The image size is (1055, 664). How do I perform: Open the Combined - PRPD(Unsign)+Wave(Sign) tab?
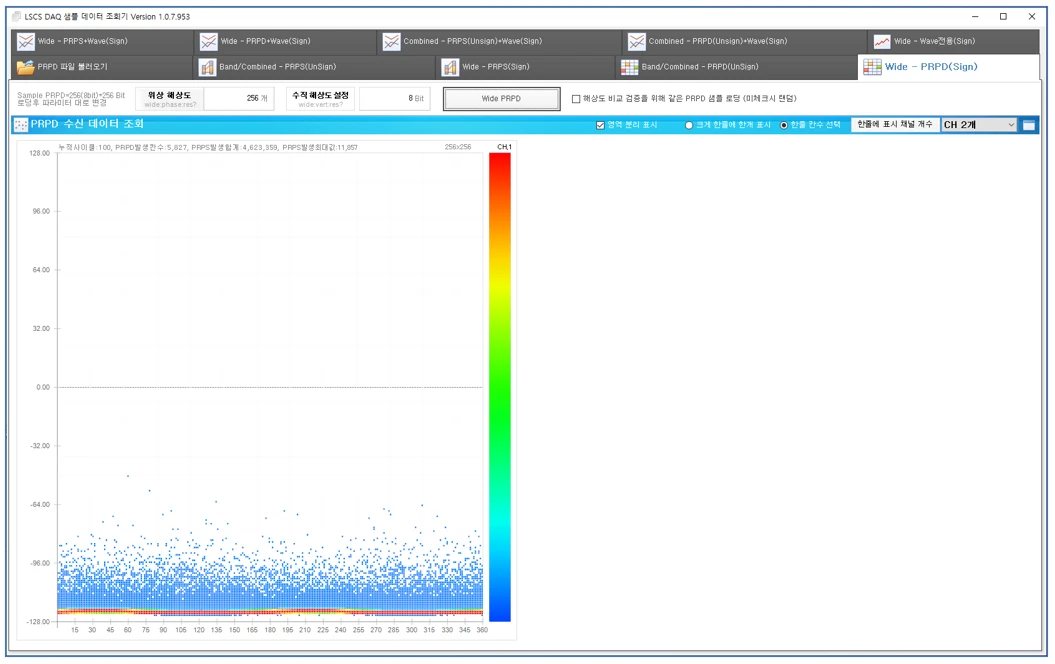744,42
